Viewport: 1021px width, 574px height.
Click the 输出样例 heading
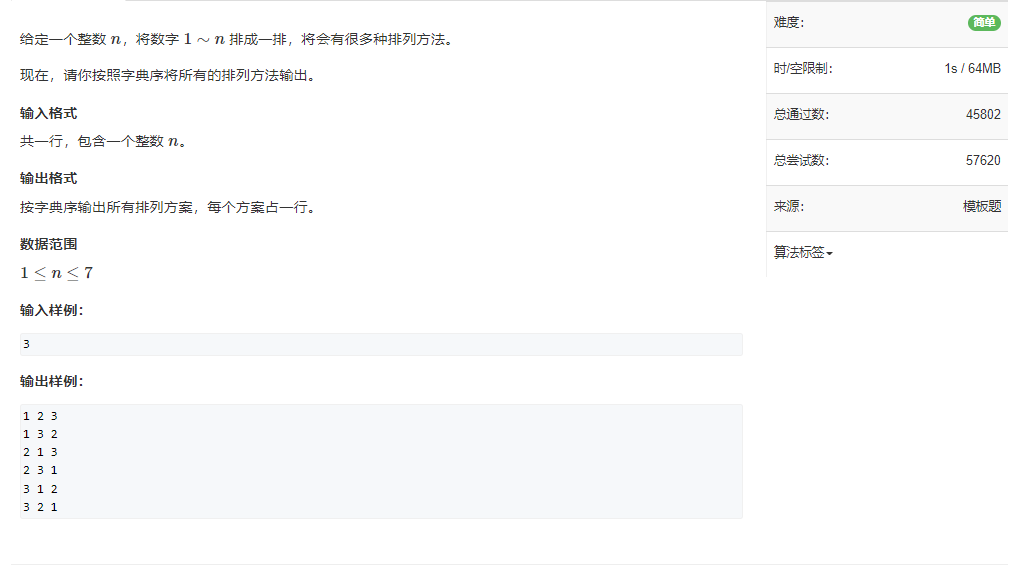click(51, 381)
